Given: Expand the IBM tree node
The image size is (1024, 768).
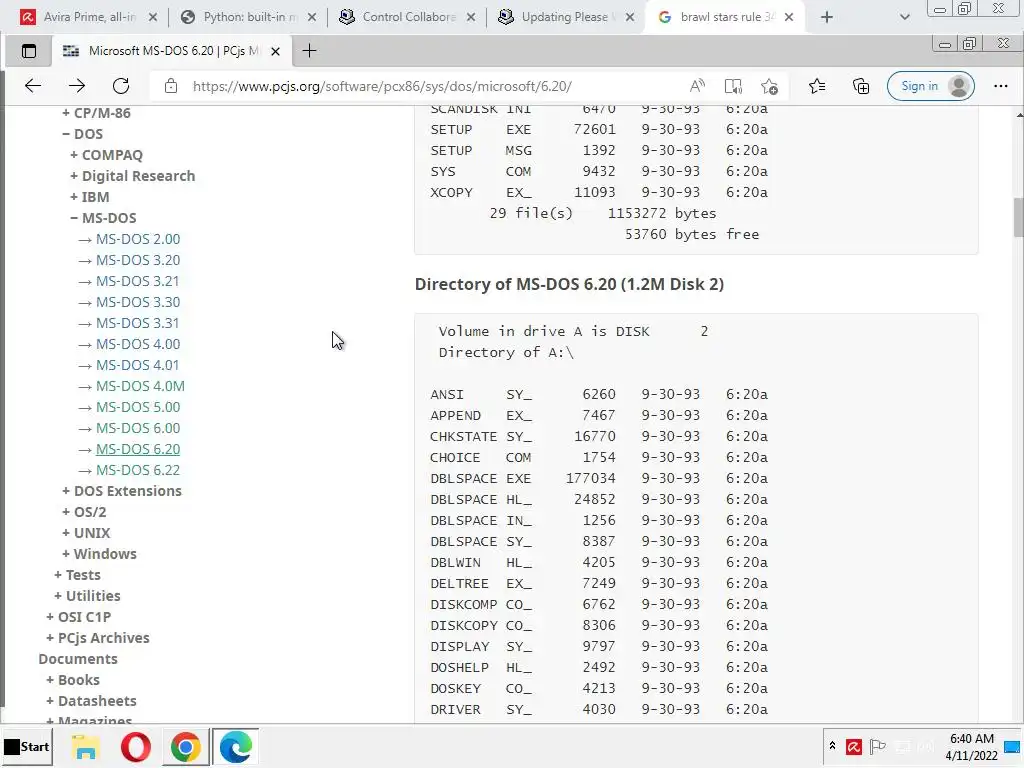Looking at the screenshot, I should tap(89, 197).
